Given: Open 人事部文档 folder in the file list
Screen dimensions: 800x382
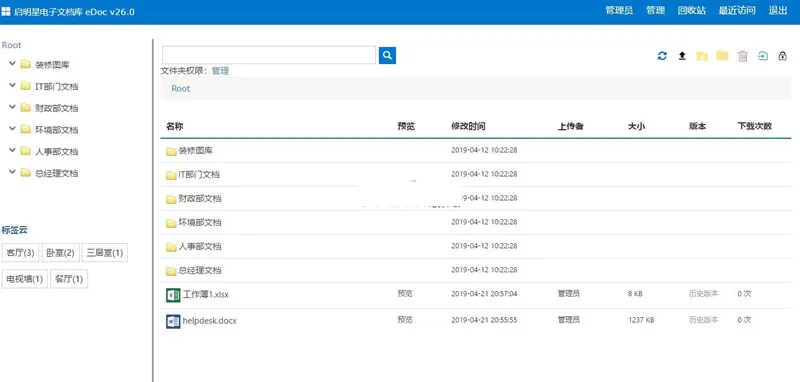Looking at the screenshot, I should (199, 247).
